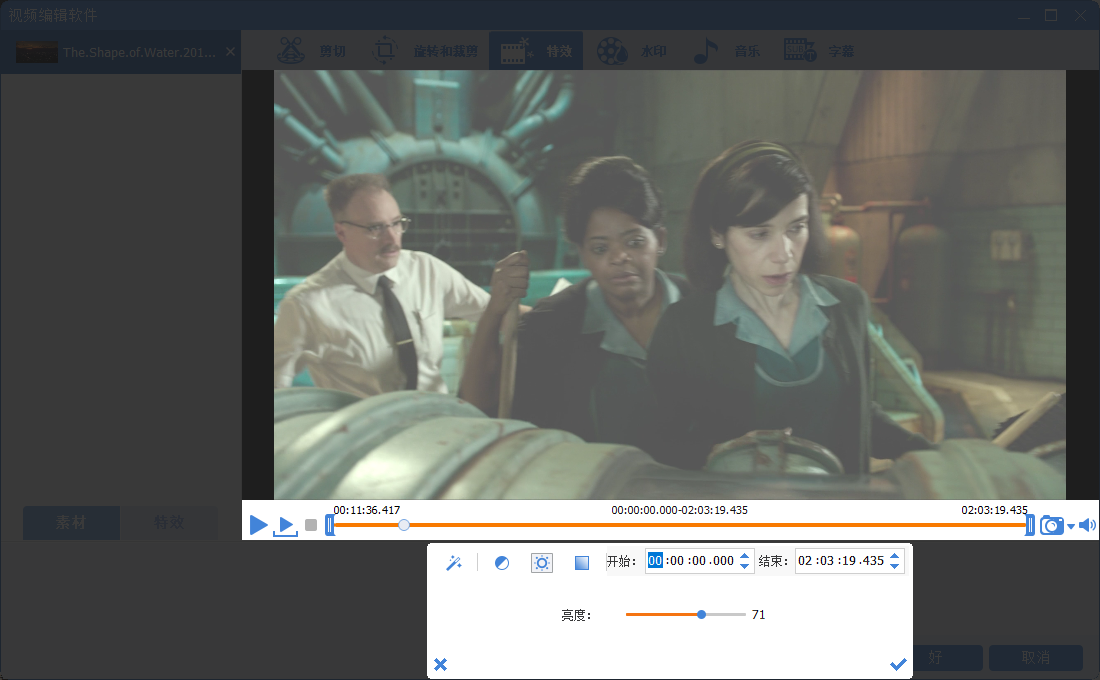Image resolution: width=1100 pixels, height=680 pixels.
Task: Play the video preview
Action: [258, 525]
